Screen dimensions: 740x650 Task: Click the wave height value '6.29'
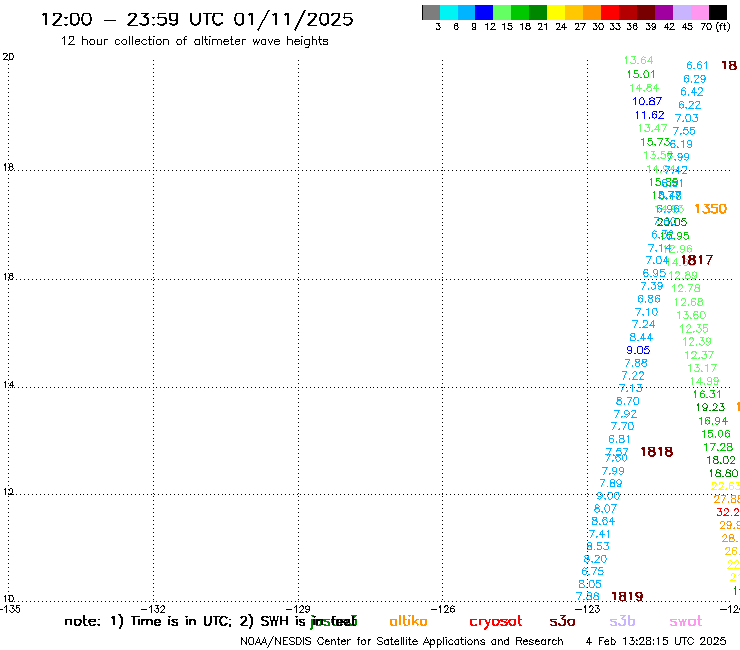point(695,79)
